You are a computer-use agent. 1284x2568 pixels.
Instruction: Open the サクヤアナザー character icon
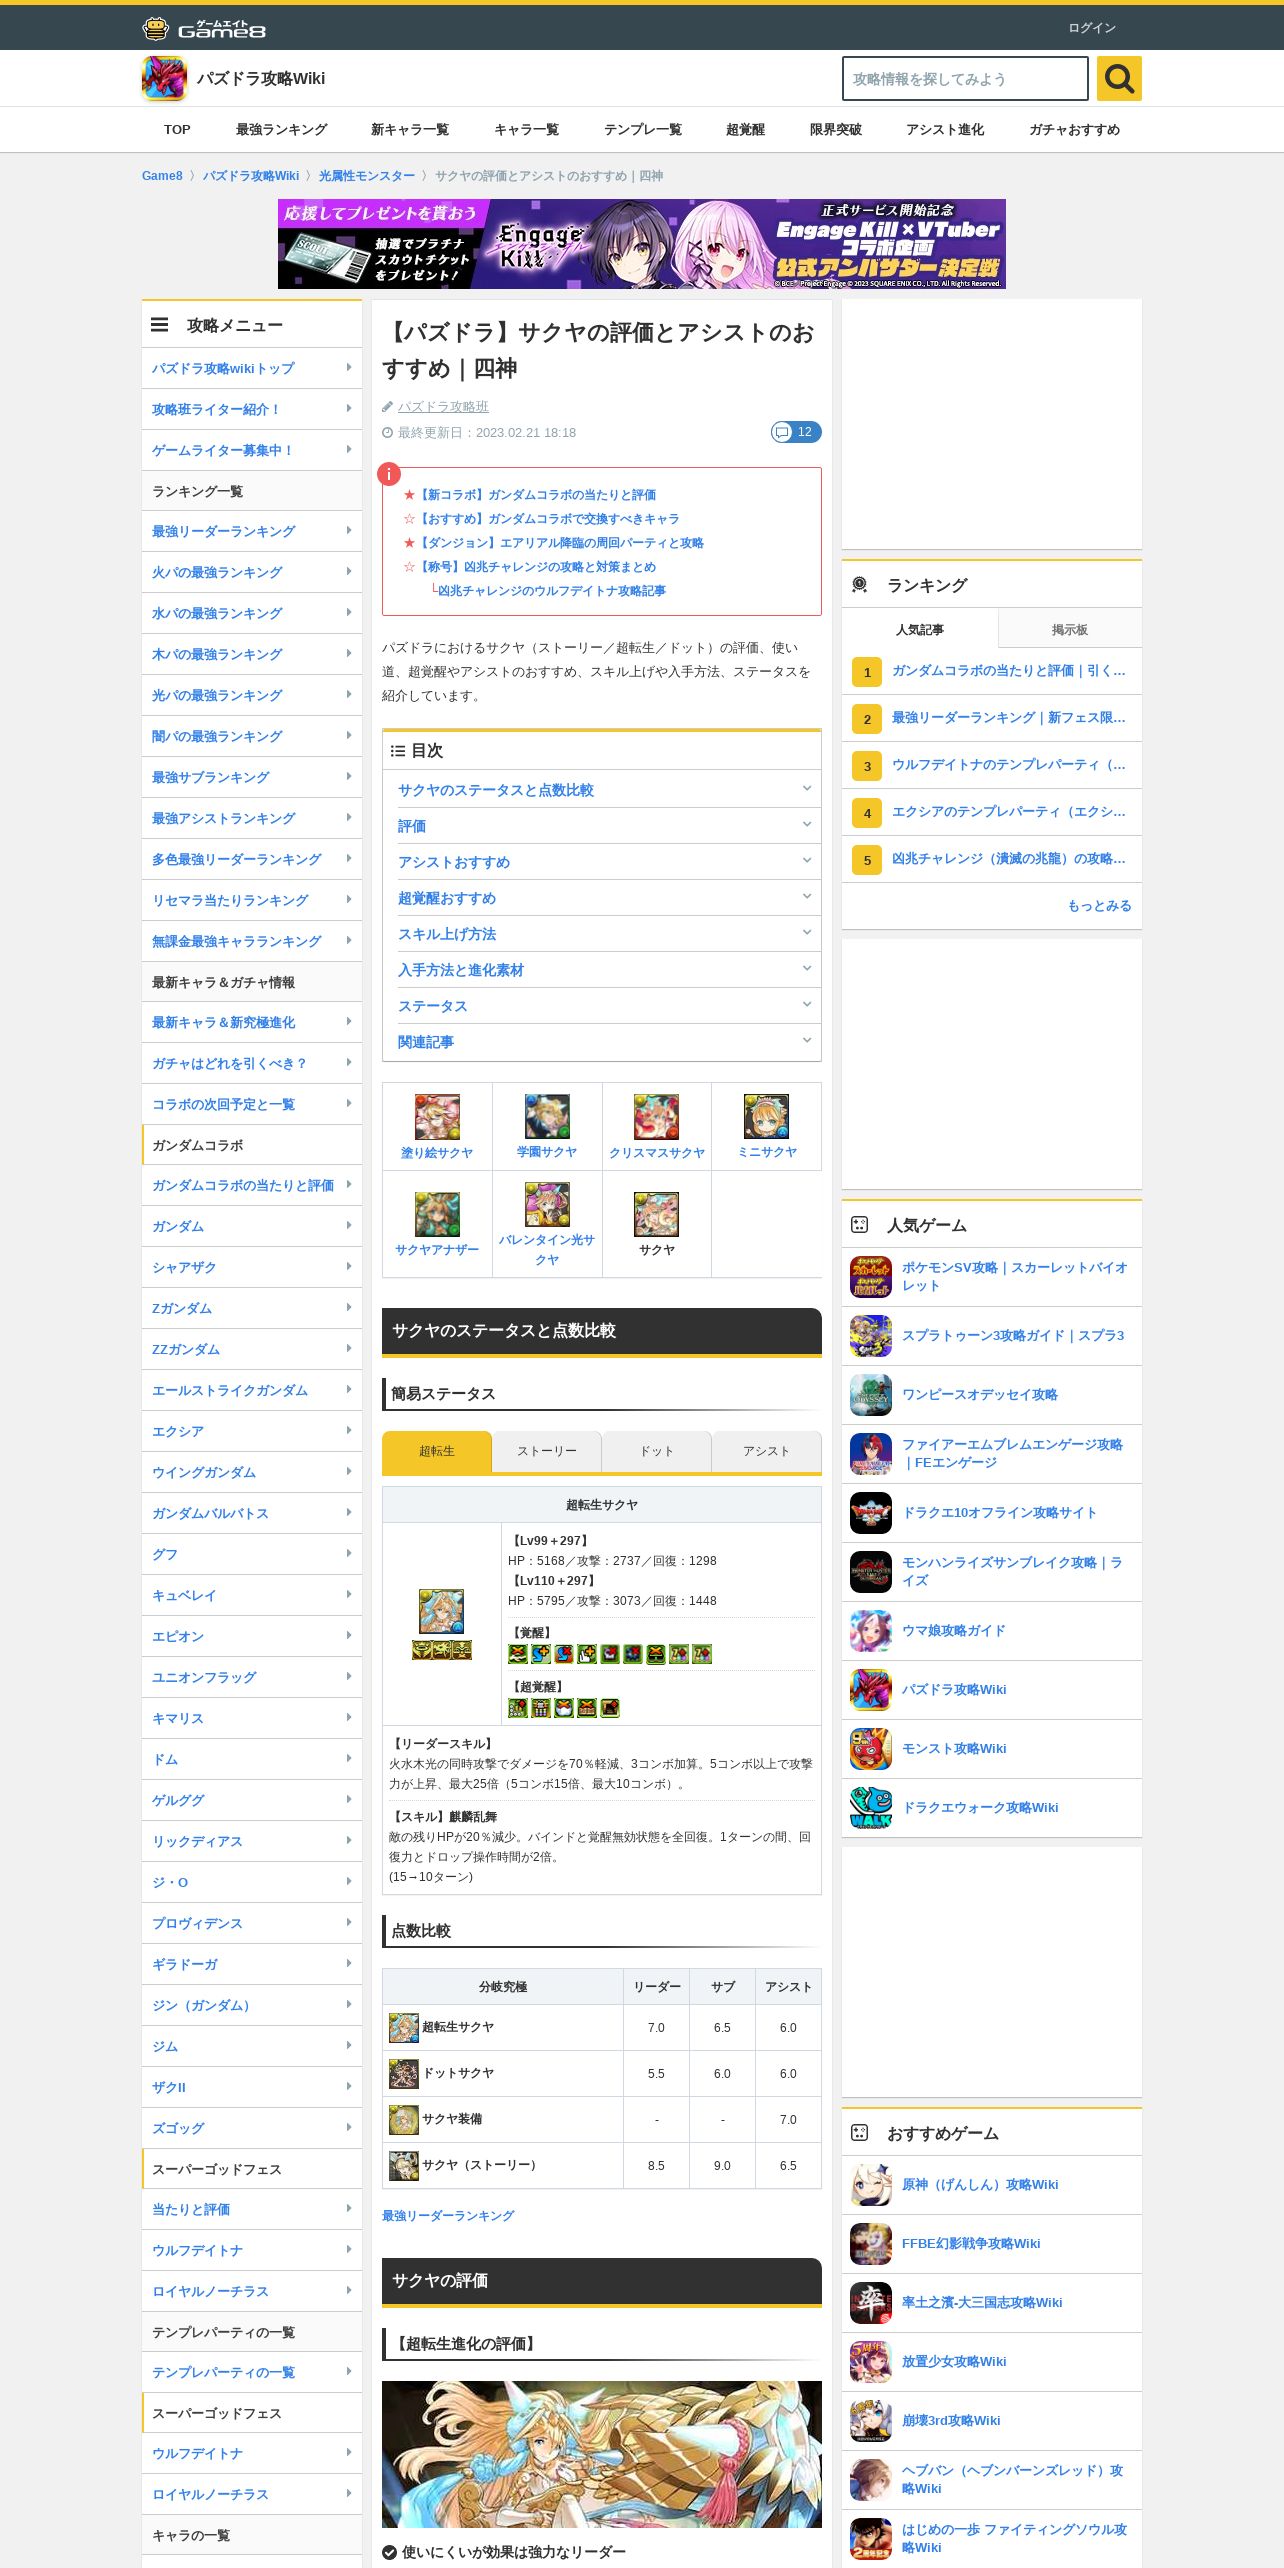pyautogui.click(x=437, y=1214)
